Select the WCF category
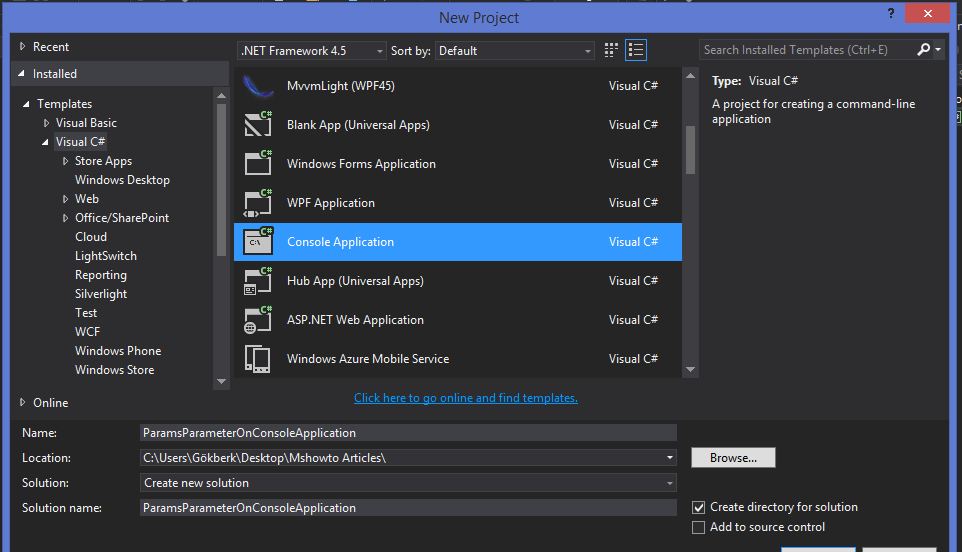 (x=87, y=332)
